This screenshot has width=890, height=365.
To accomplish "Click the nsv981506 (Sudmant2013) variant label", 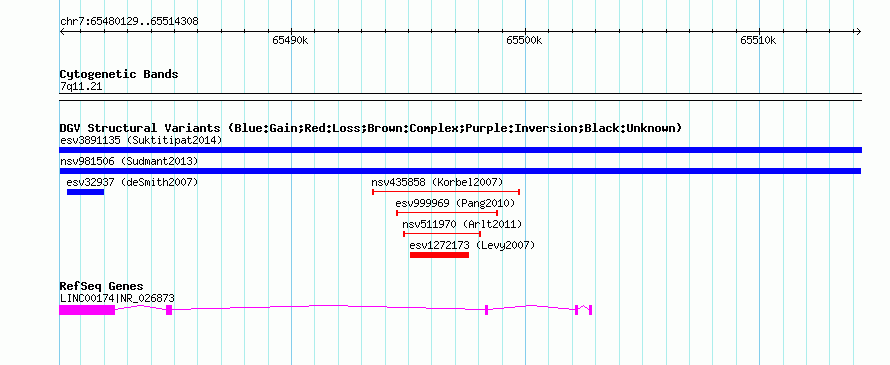I will coord(129,162).
